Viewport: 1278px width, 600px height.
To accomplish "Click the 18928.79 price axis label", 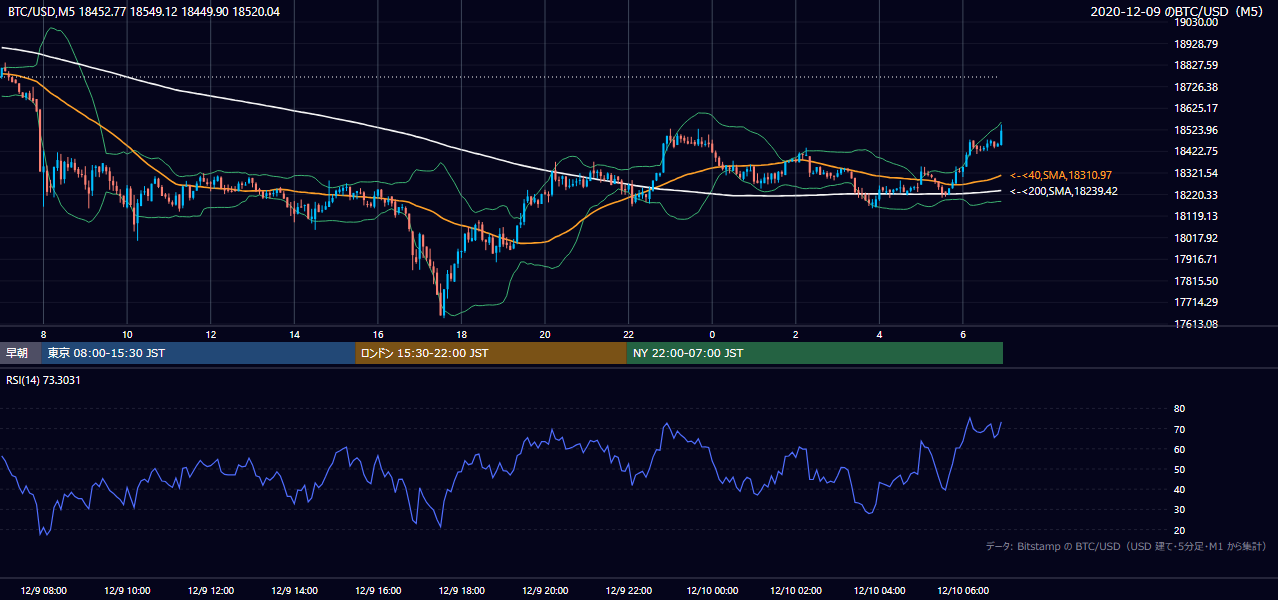I will (1196, 44).
